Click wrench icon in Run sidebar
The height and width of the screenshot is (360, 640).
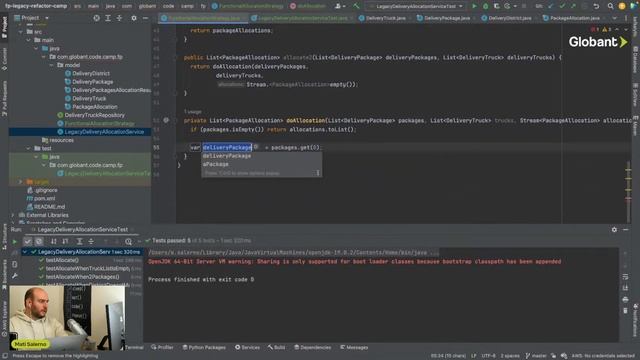pos(15,276)
